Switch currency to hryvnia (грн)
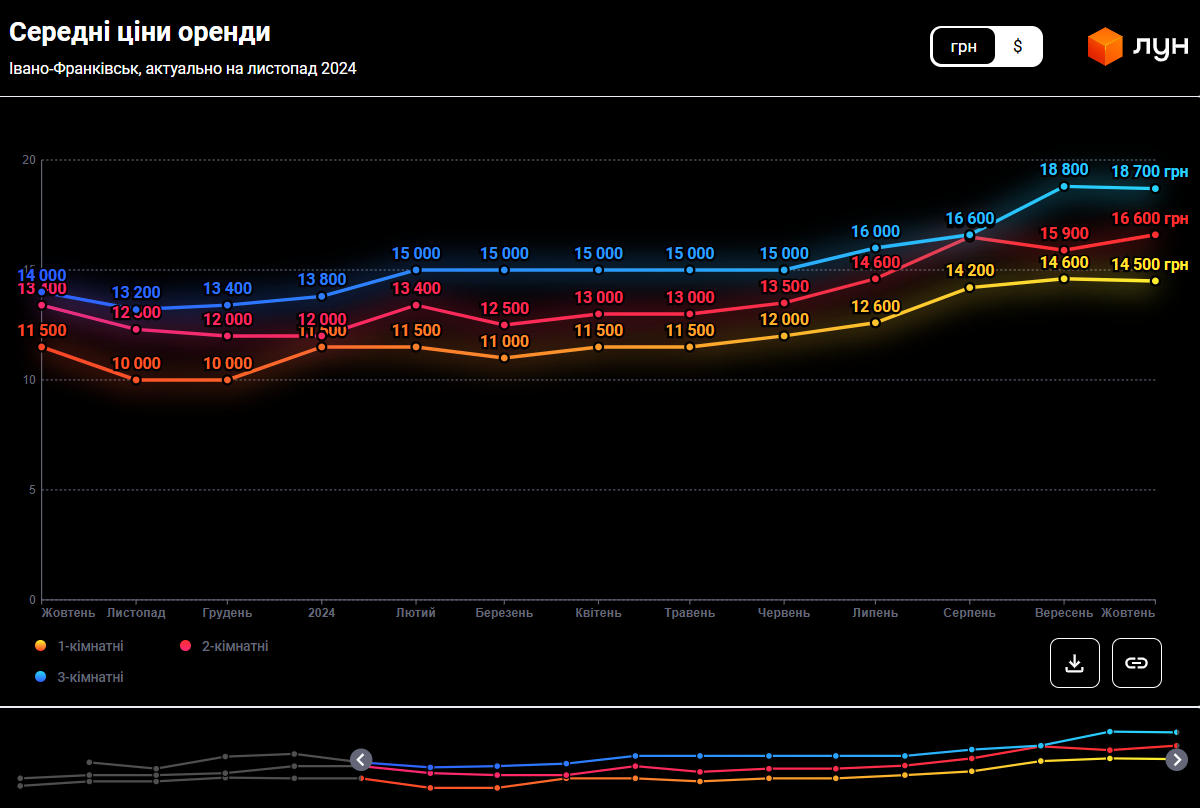 pos(964,46)
